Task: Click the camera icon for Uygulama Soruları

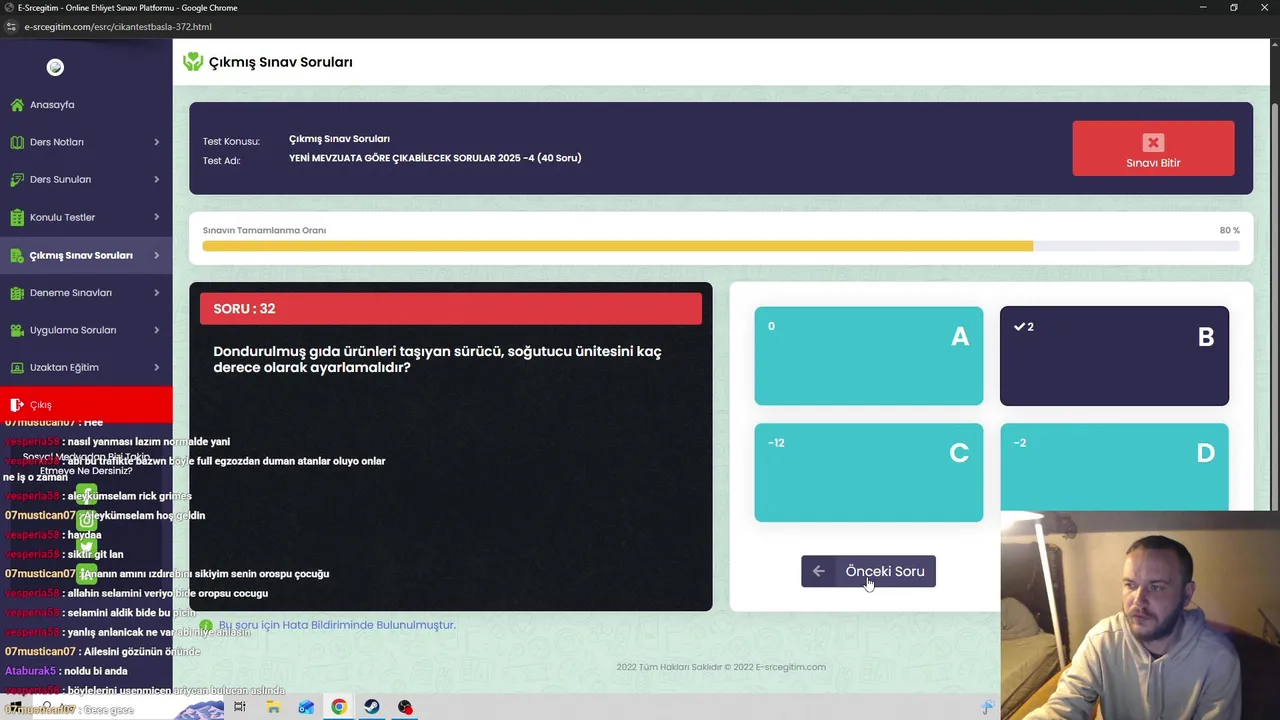Action: [17, 330]
